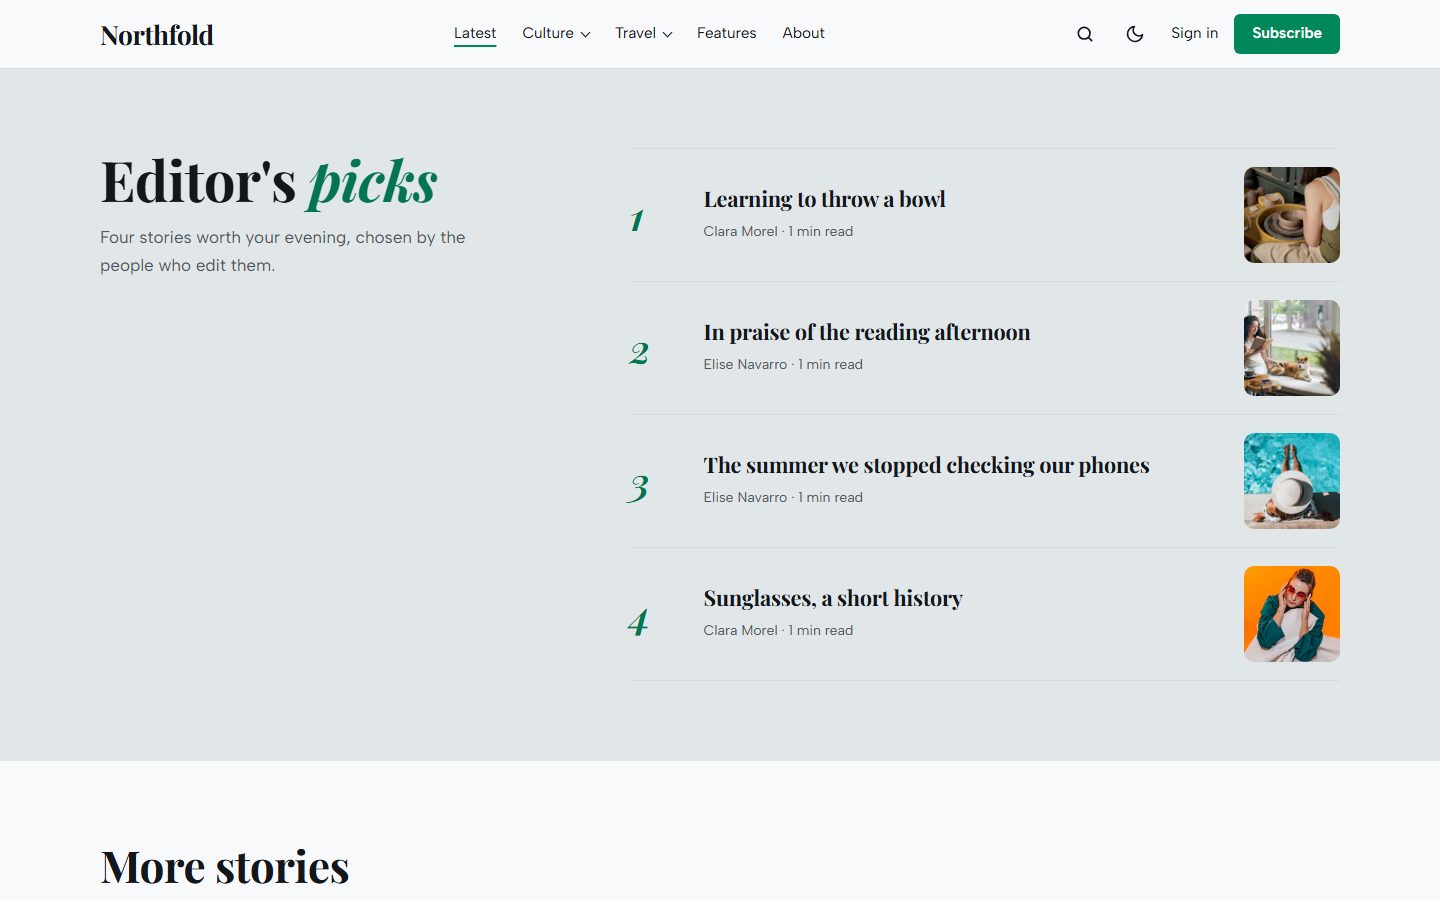1440x900 pixels.
Task: Go to Northfold home via logo
Action: 157,35
